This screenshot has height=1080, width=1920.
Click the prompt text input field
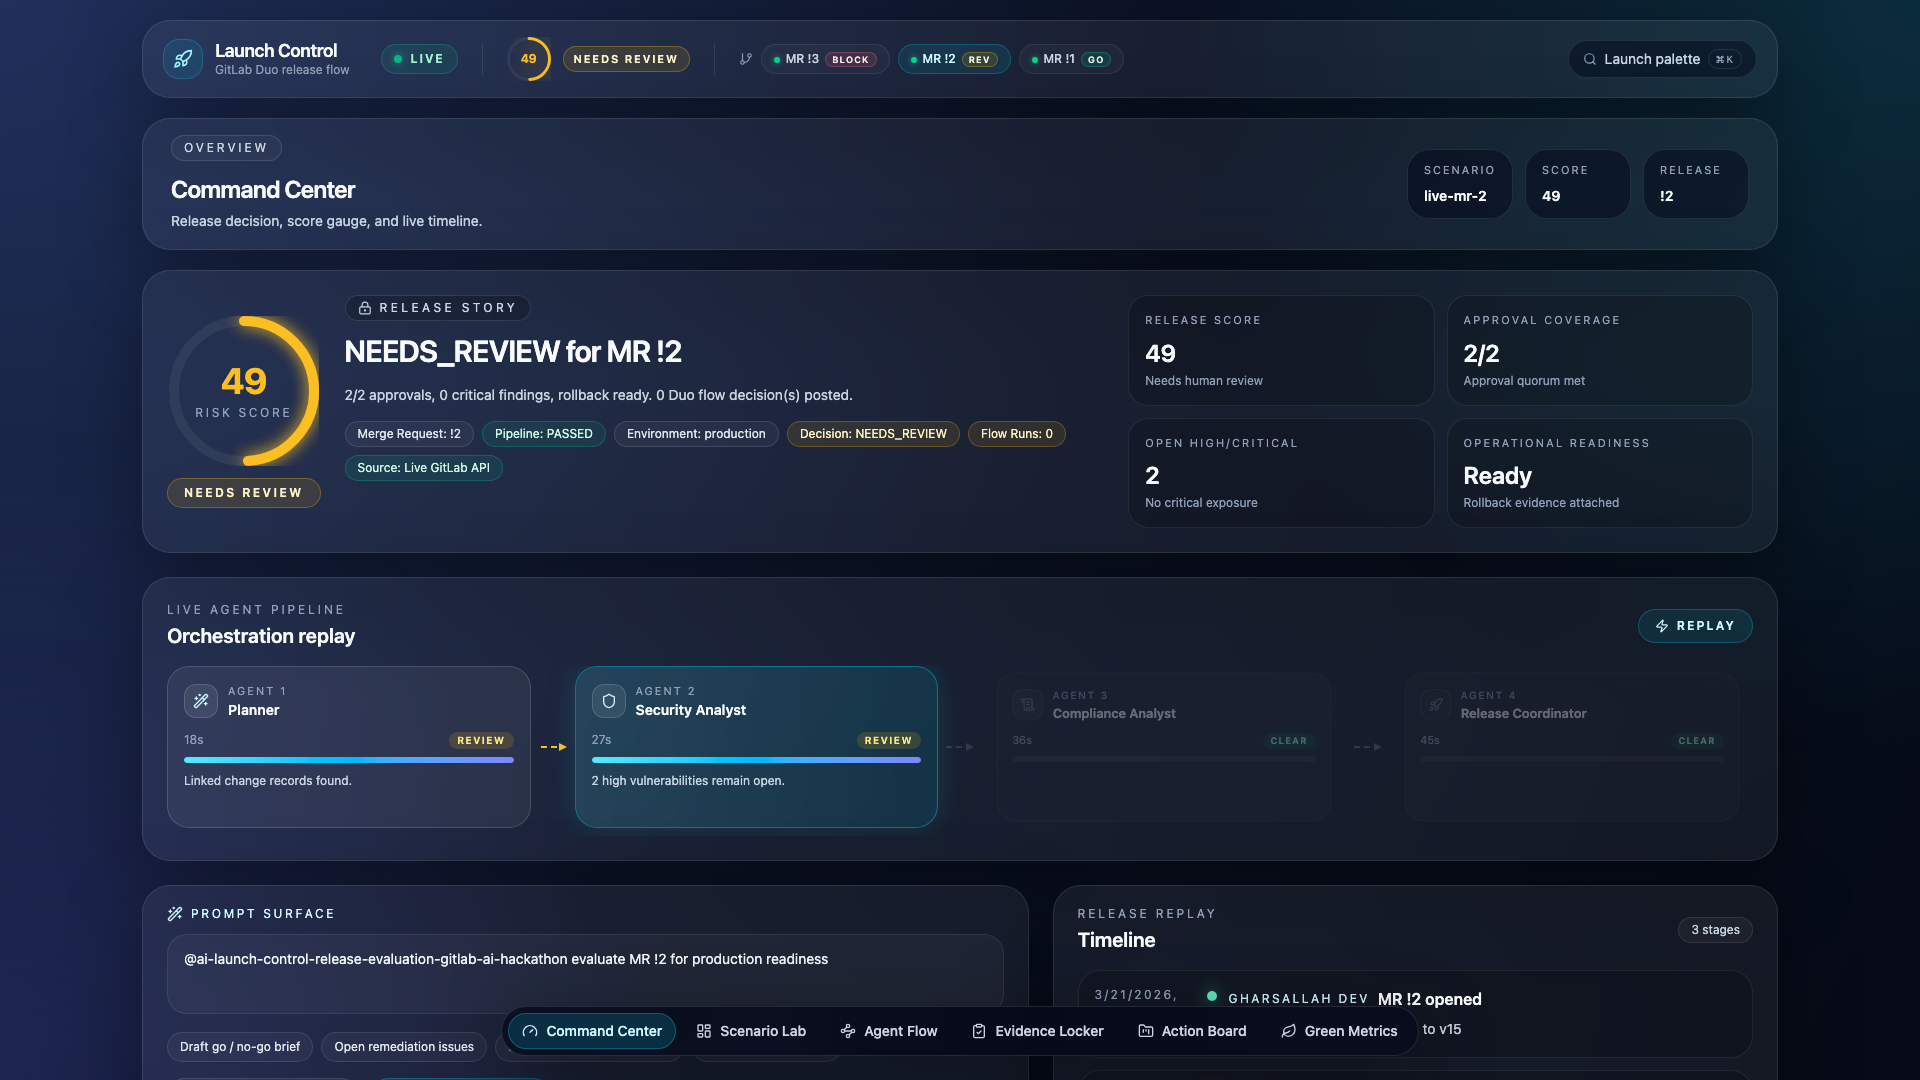pos(585,973)
